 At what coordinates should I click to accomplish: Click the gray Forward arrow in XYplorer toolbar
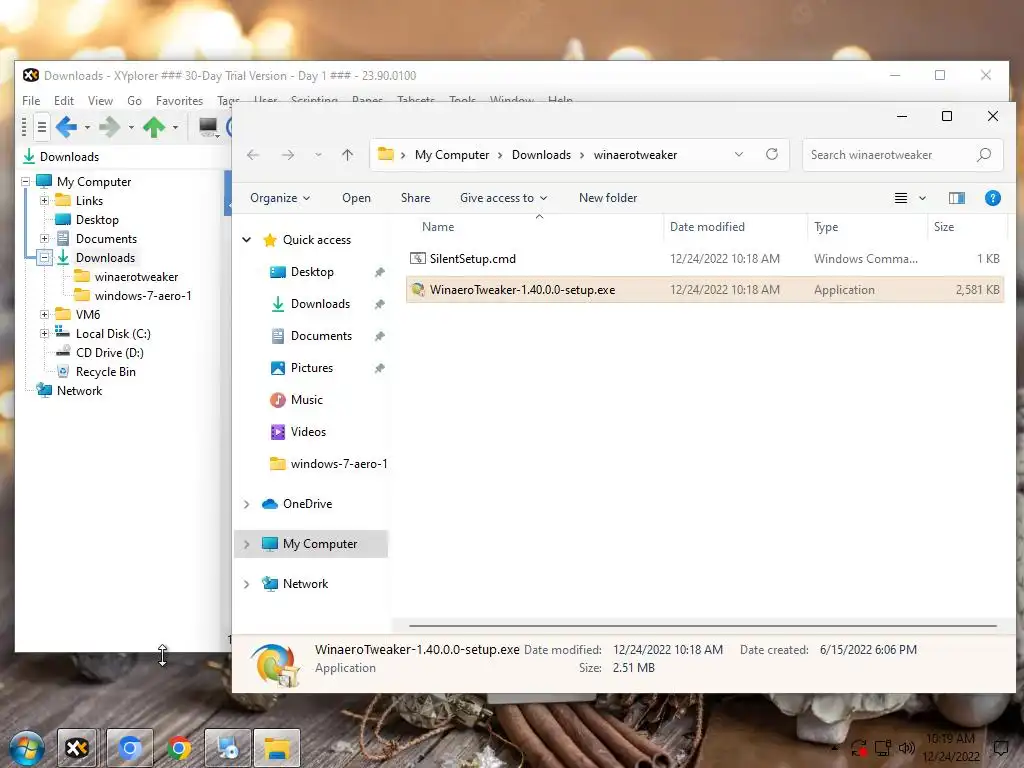point(110,127)
